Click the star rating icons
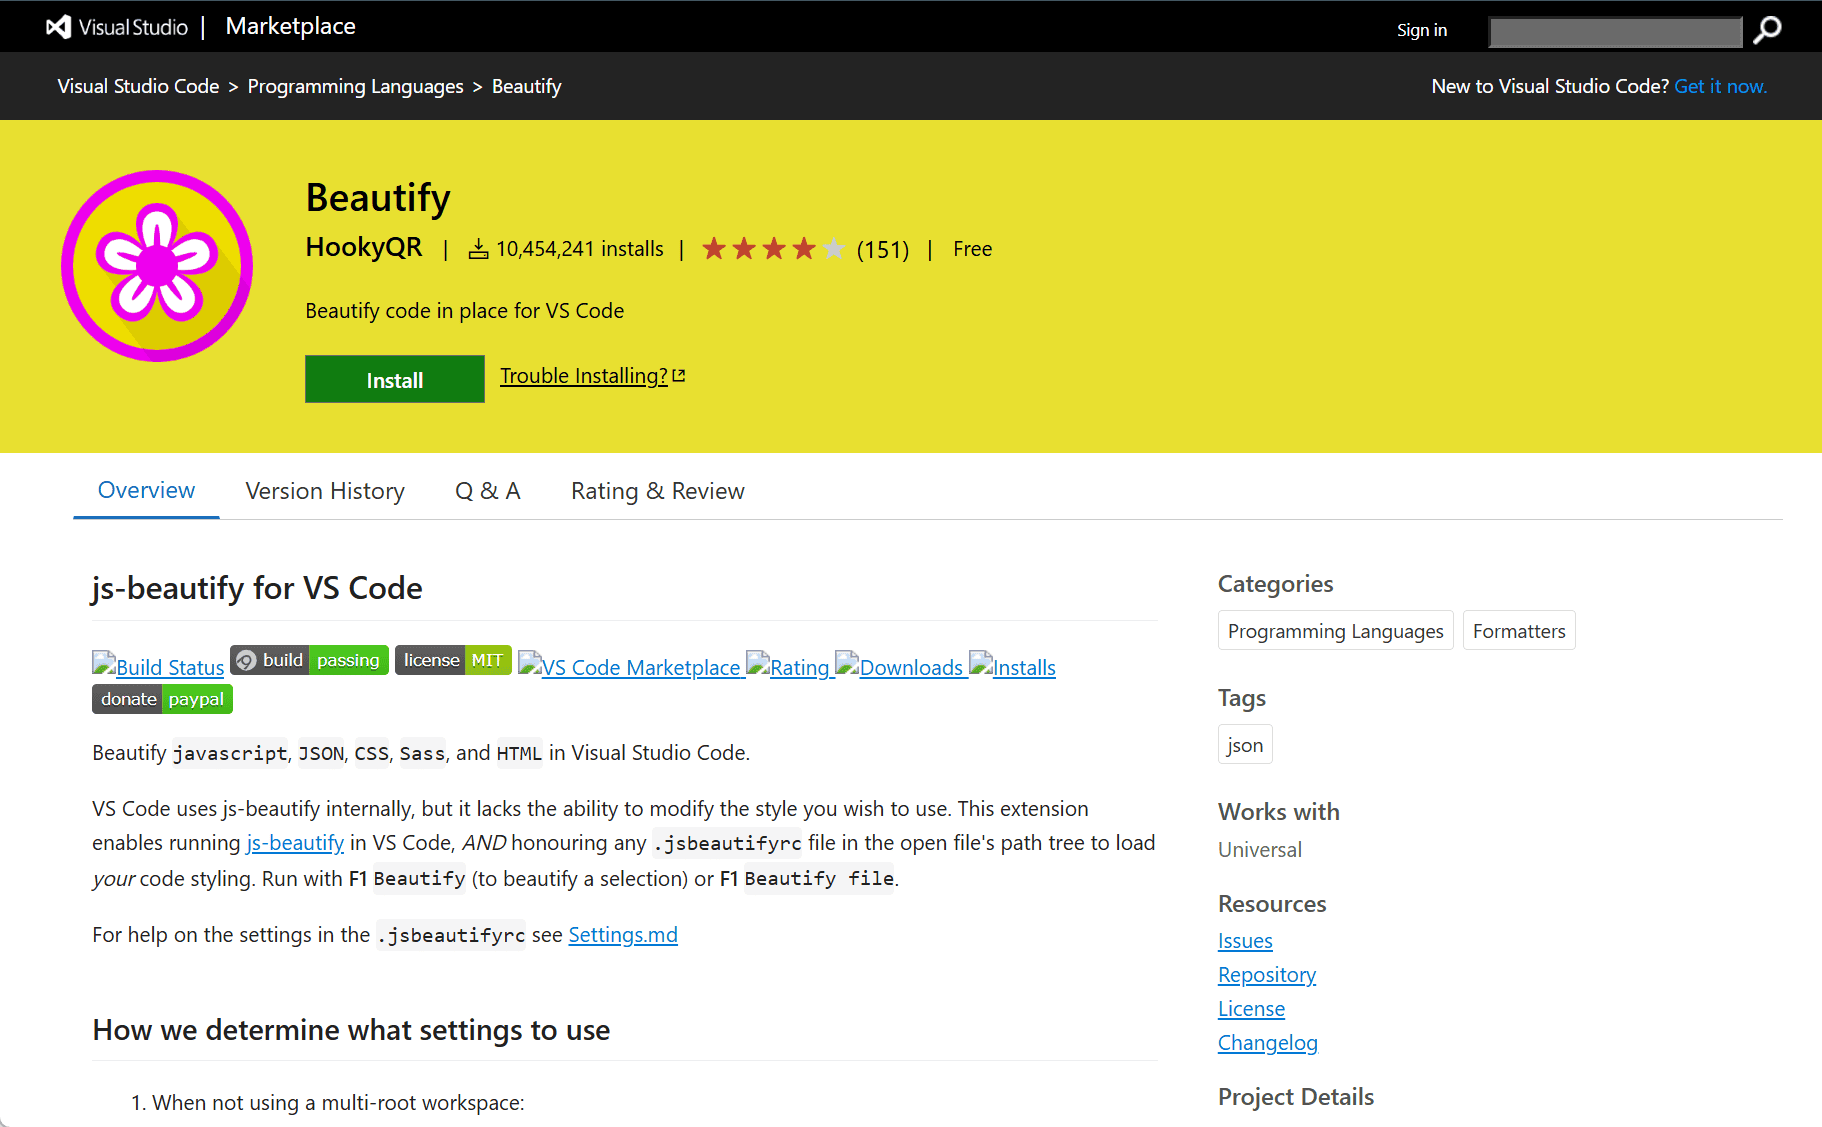The image size is (1822, 1127). coord(772,249)
